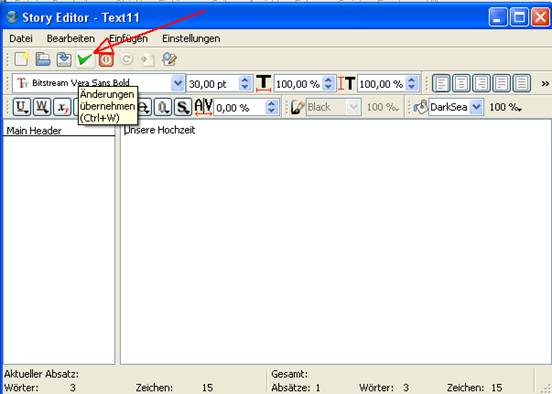Align text right
Viewport: 552px width, 394px height.
pos(481,83)
